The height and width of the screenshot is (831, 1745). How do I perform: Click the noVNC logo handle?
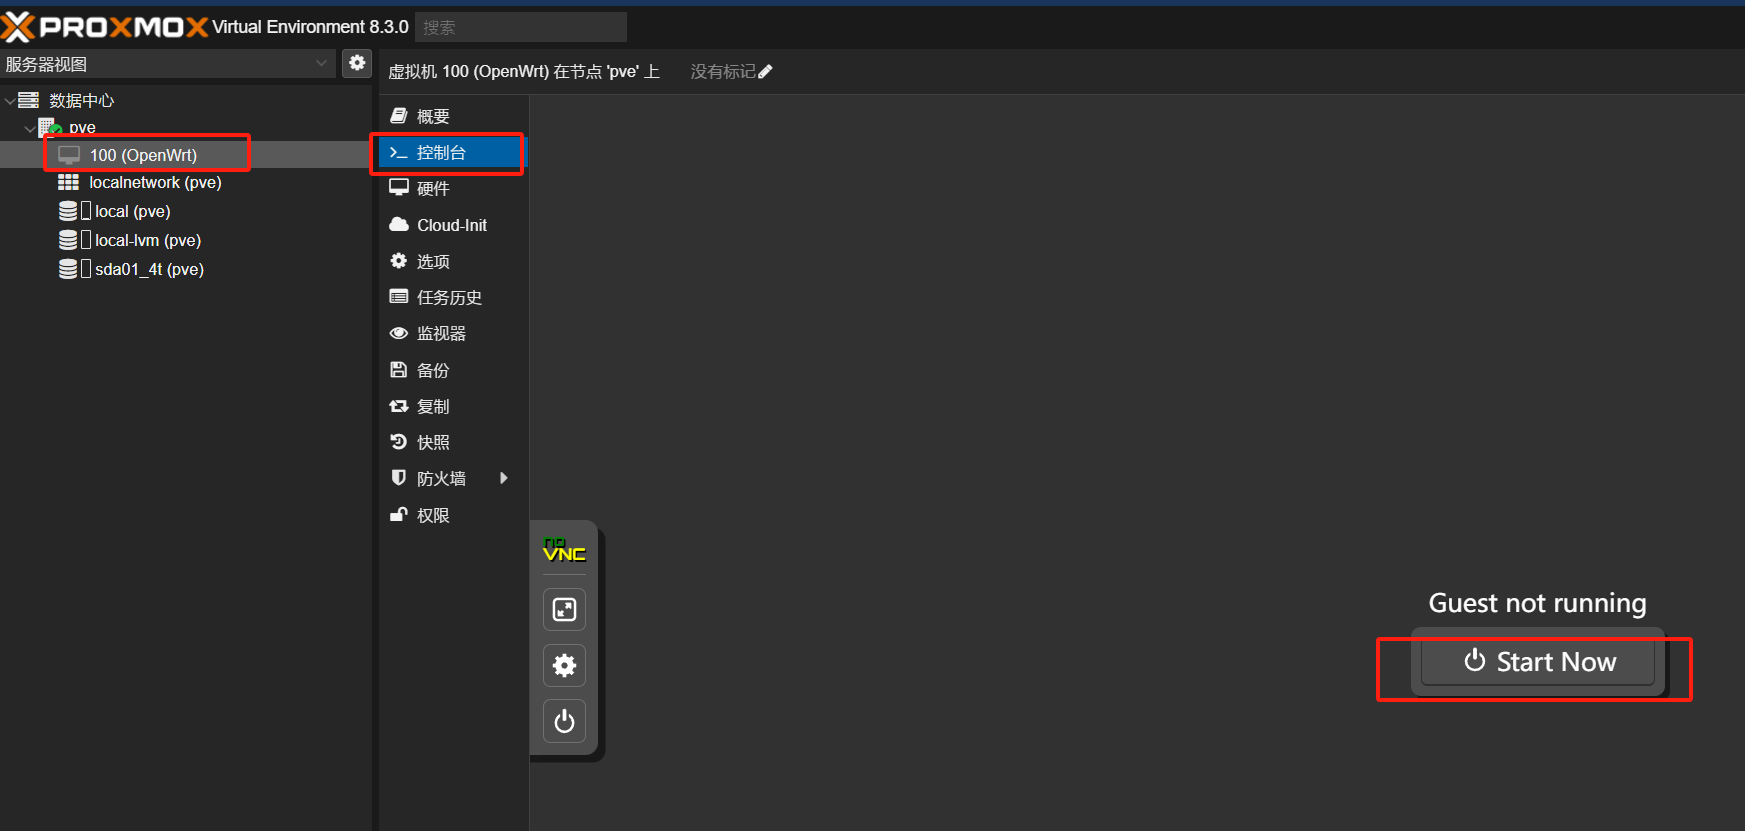[564, 551]
